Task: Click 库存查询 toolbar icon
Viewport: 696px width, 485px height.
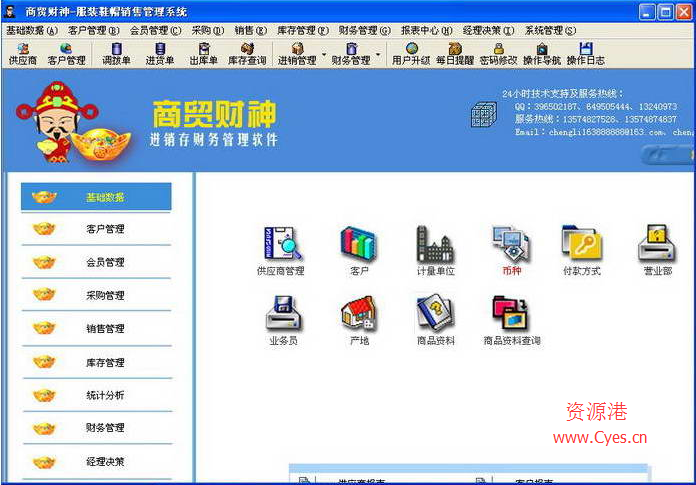Action: [247, 54]
